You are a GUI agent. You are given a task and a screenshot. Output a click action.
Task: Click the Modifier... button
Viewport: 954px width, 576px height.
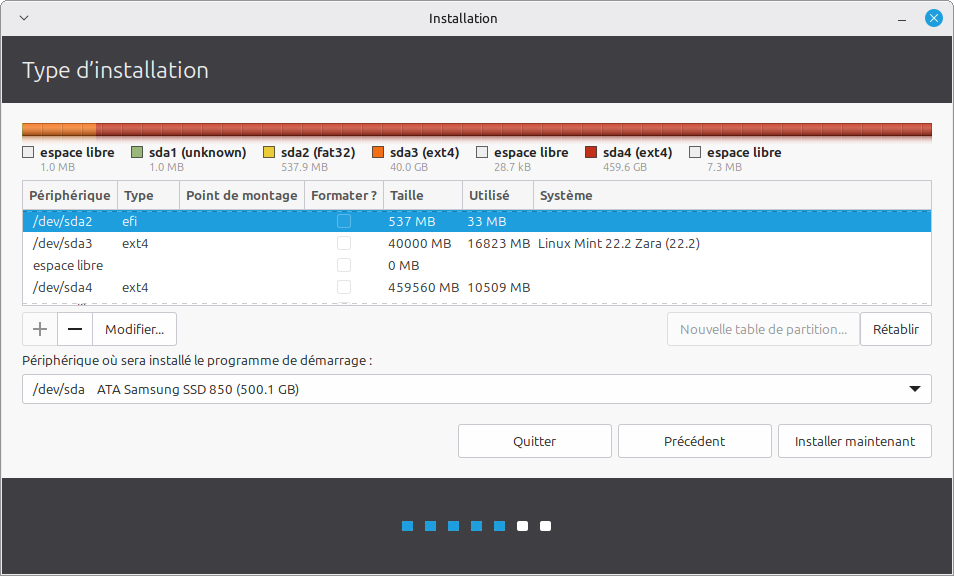[x=135, y=329]
